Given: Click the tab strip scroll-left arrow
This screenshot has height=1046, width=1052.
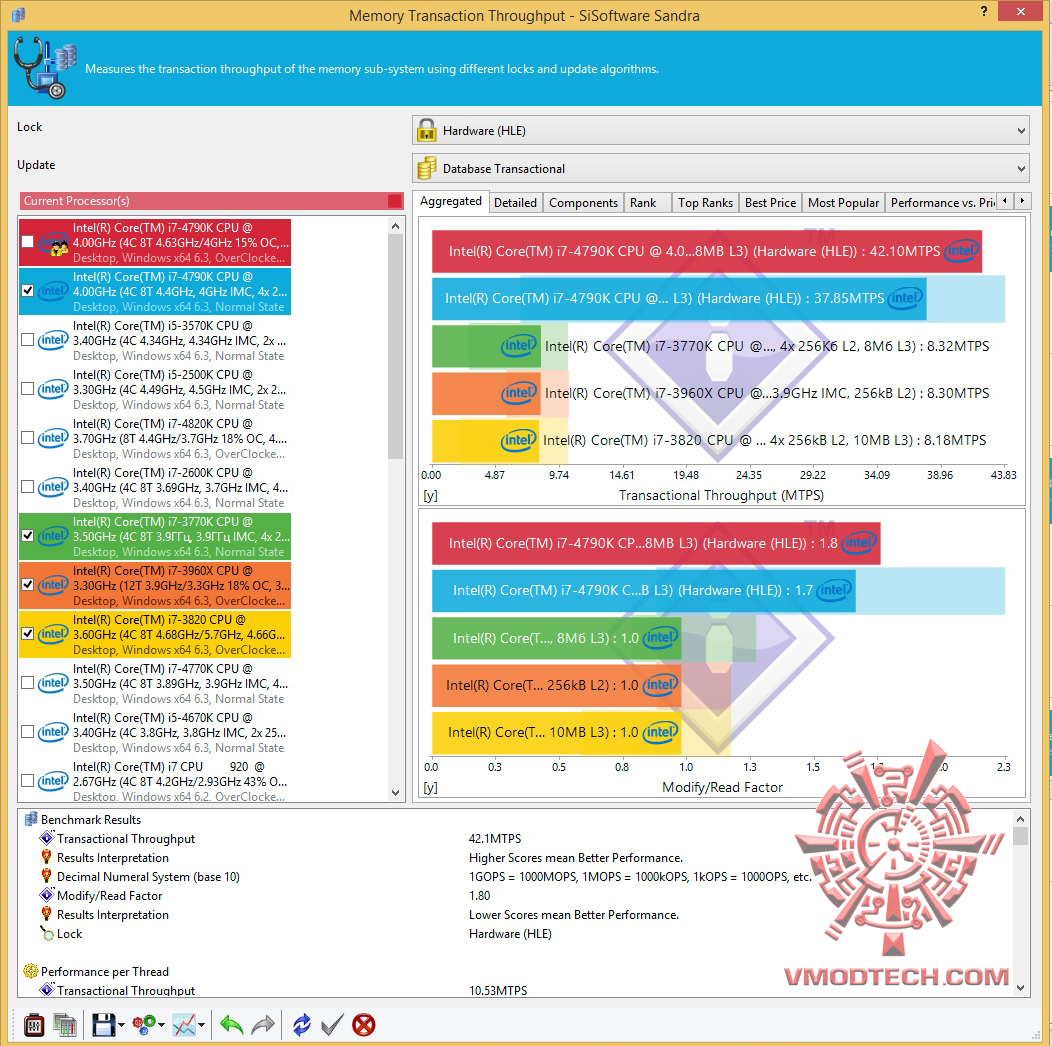Looking at the screenshot, I should point(1004,201).
